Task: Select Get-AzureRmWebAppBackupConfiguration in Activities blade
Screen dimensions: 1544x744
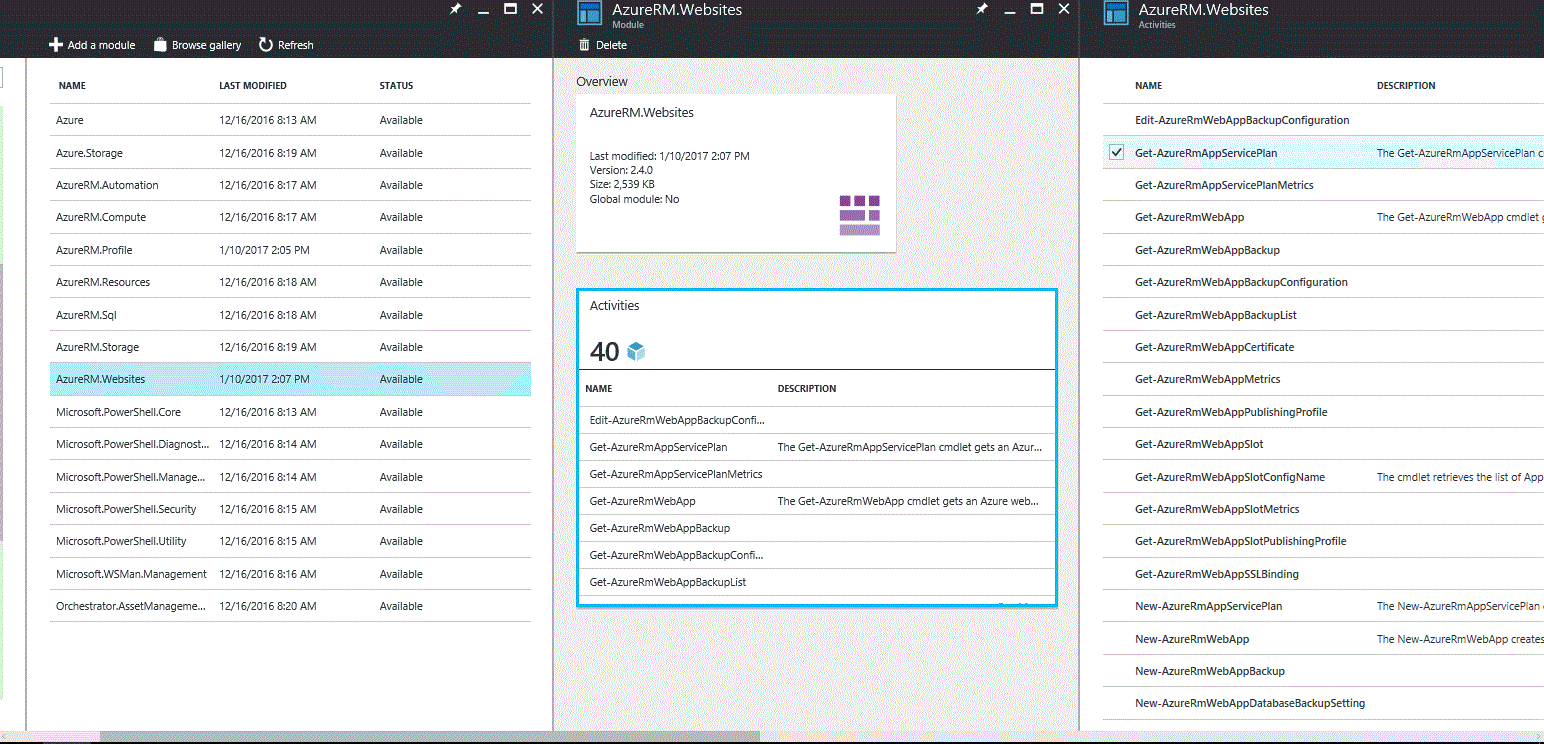Action: tap(1241, 282)
